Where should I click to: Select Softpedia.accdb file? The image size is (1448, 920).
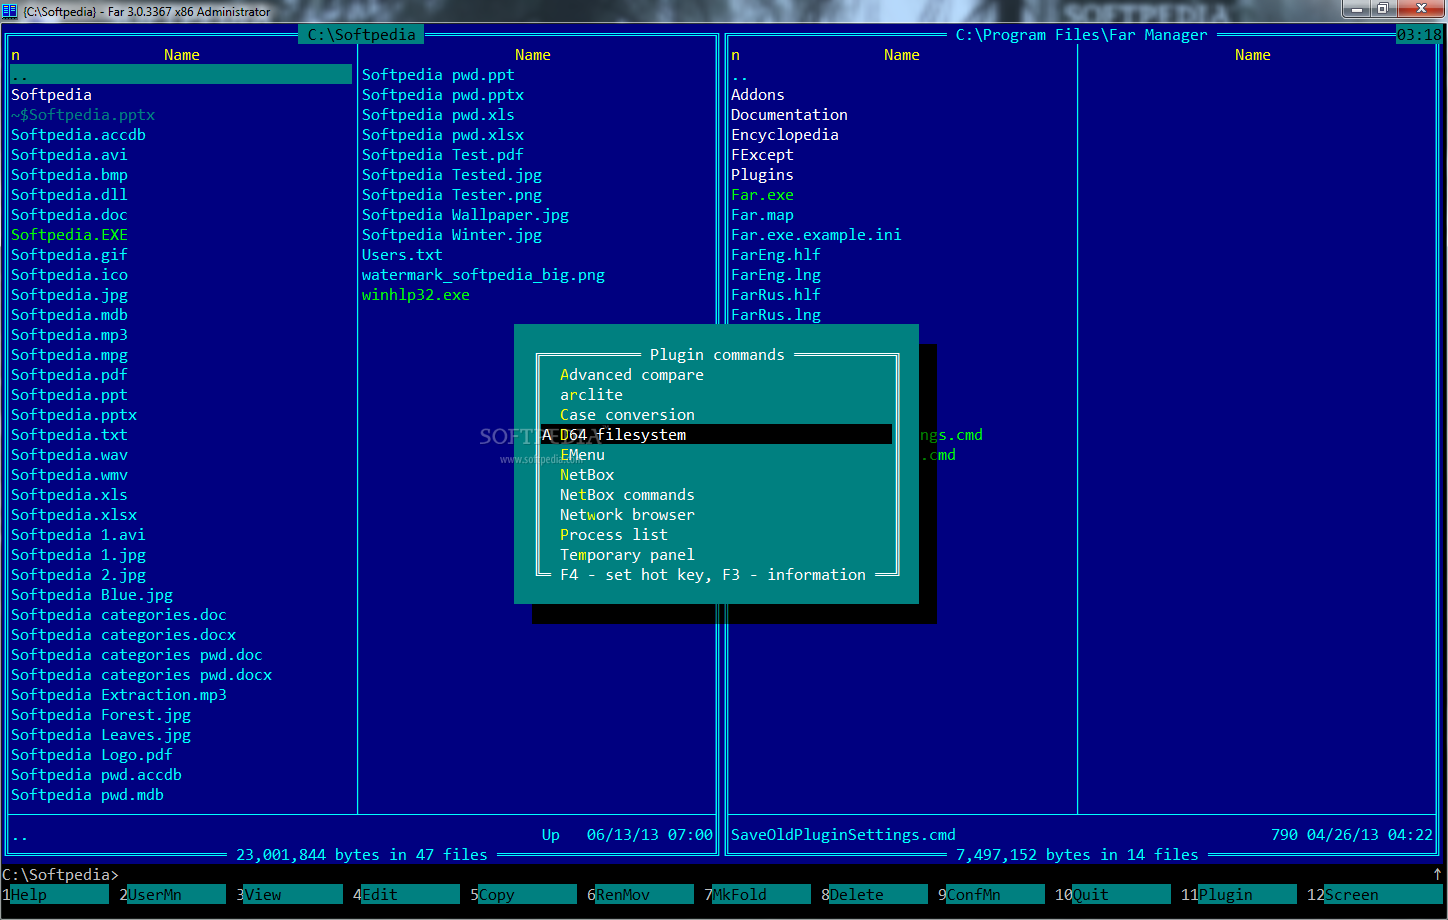coord(78,135)
